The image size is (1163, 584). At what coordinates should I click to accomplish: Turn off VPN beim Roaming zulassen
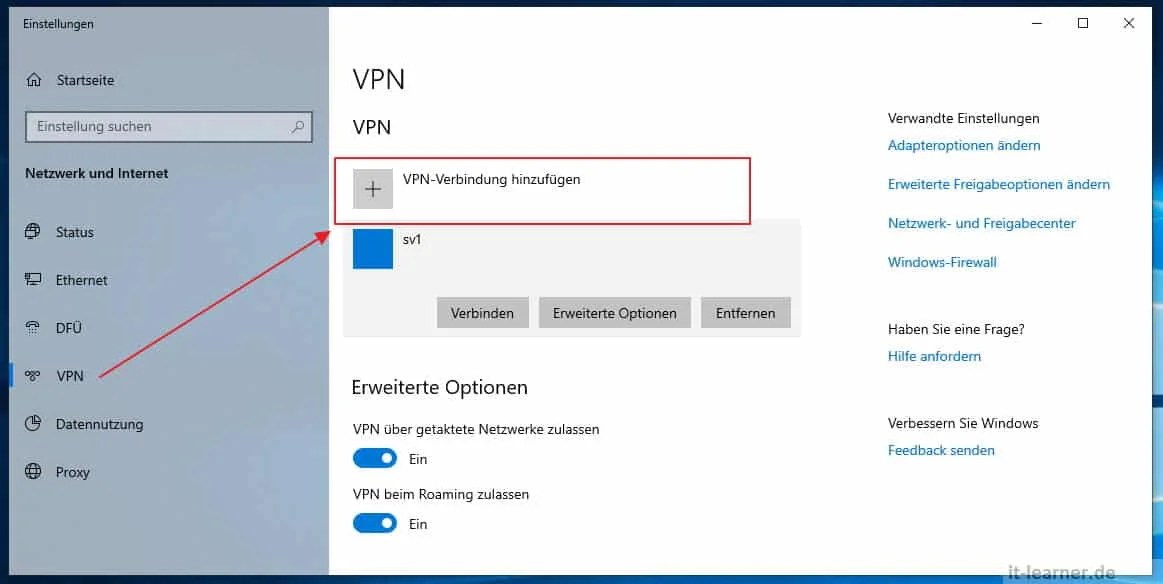[x=374, y=522]
